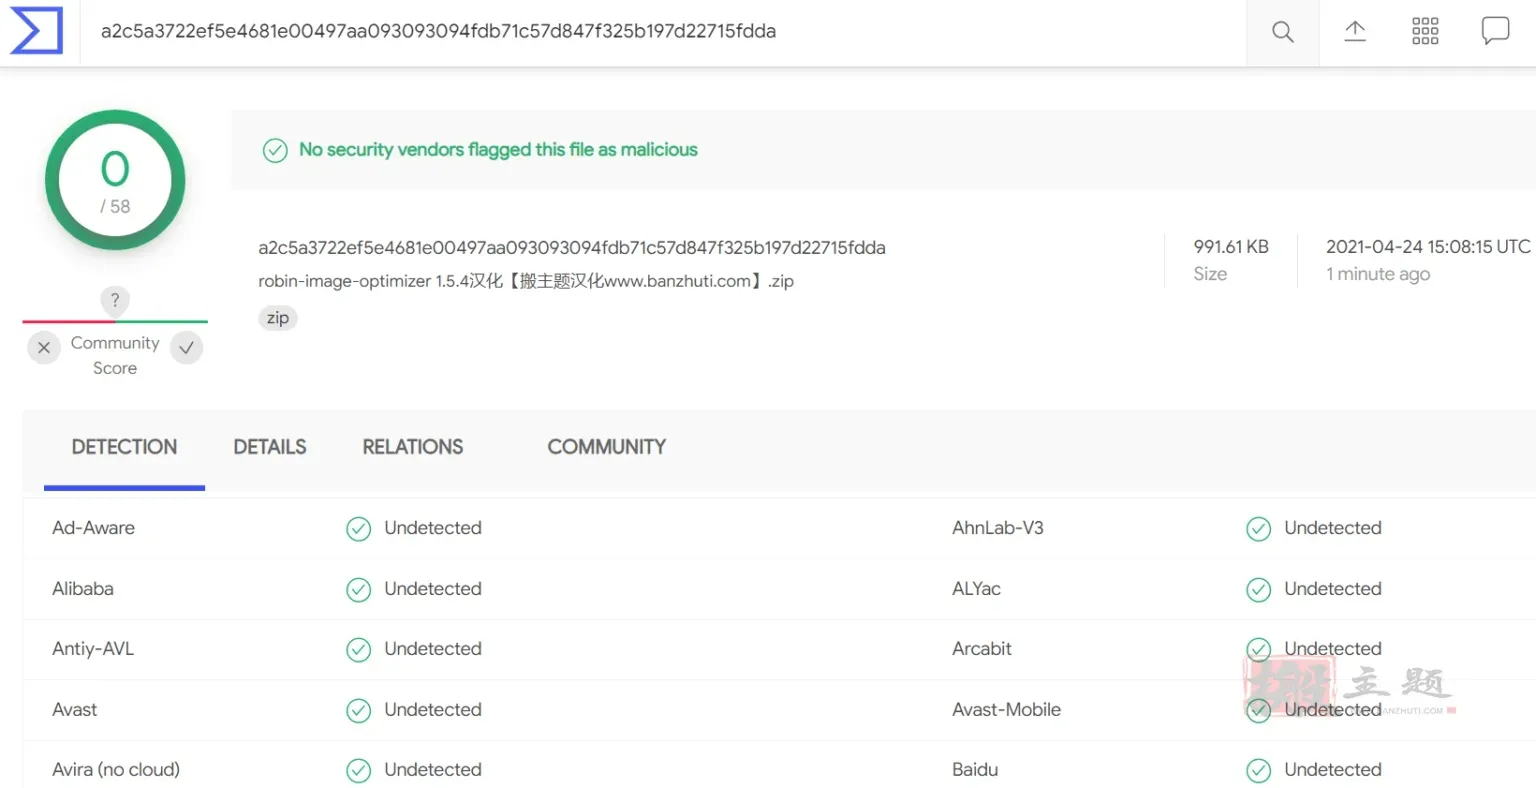The height and width of the screenshot is (788, 1536).
Task: Vote file harmless with check button
Action: click(187, 348)
